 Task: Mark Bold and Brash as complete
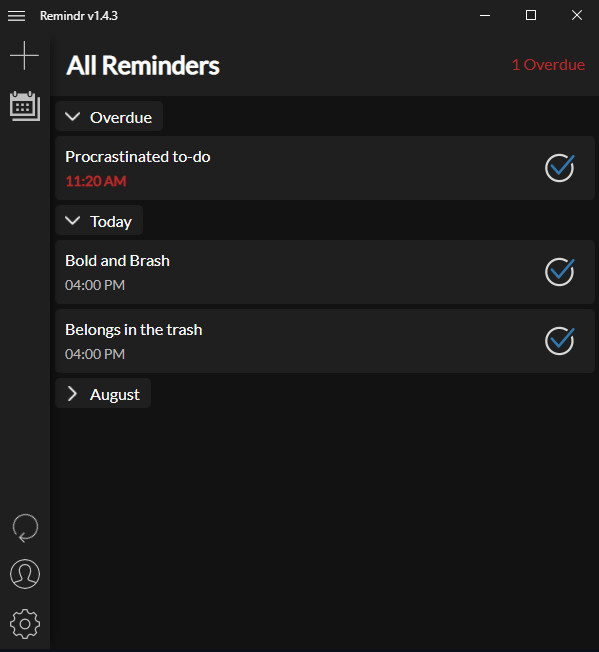560,272
